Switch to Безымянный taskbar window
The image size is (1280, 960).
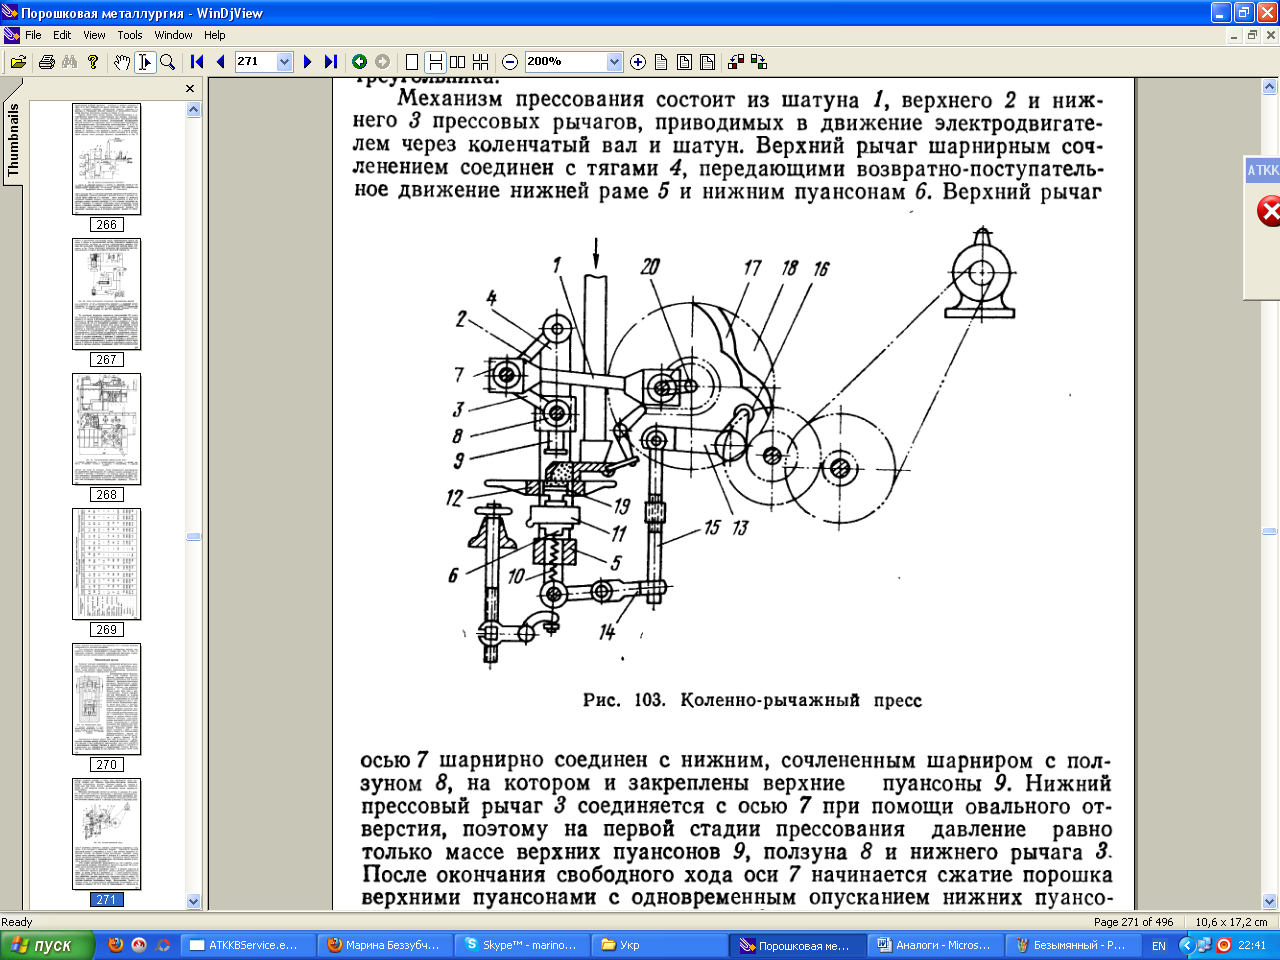point(1071,945)
